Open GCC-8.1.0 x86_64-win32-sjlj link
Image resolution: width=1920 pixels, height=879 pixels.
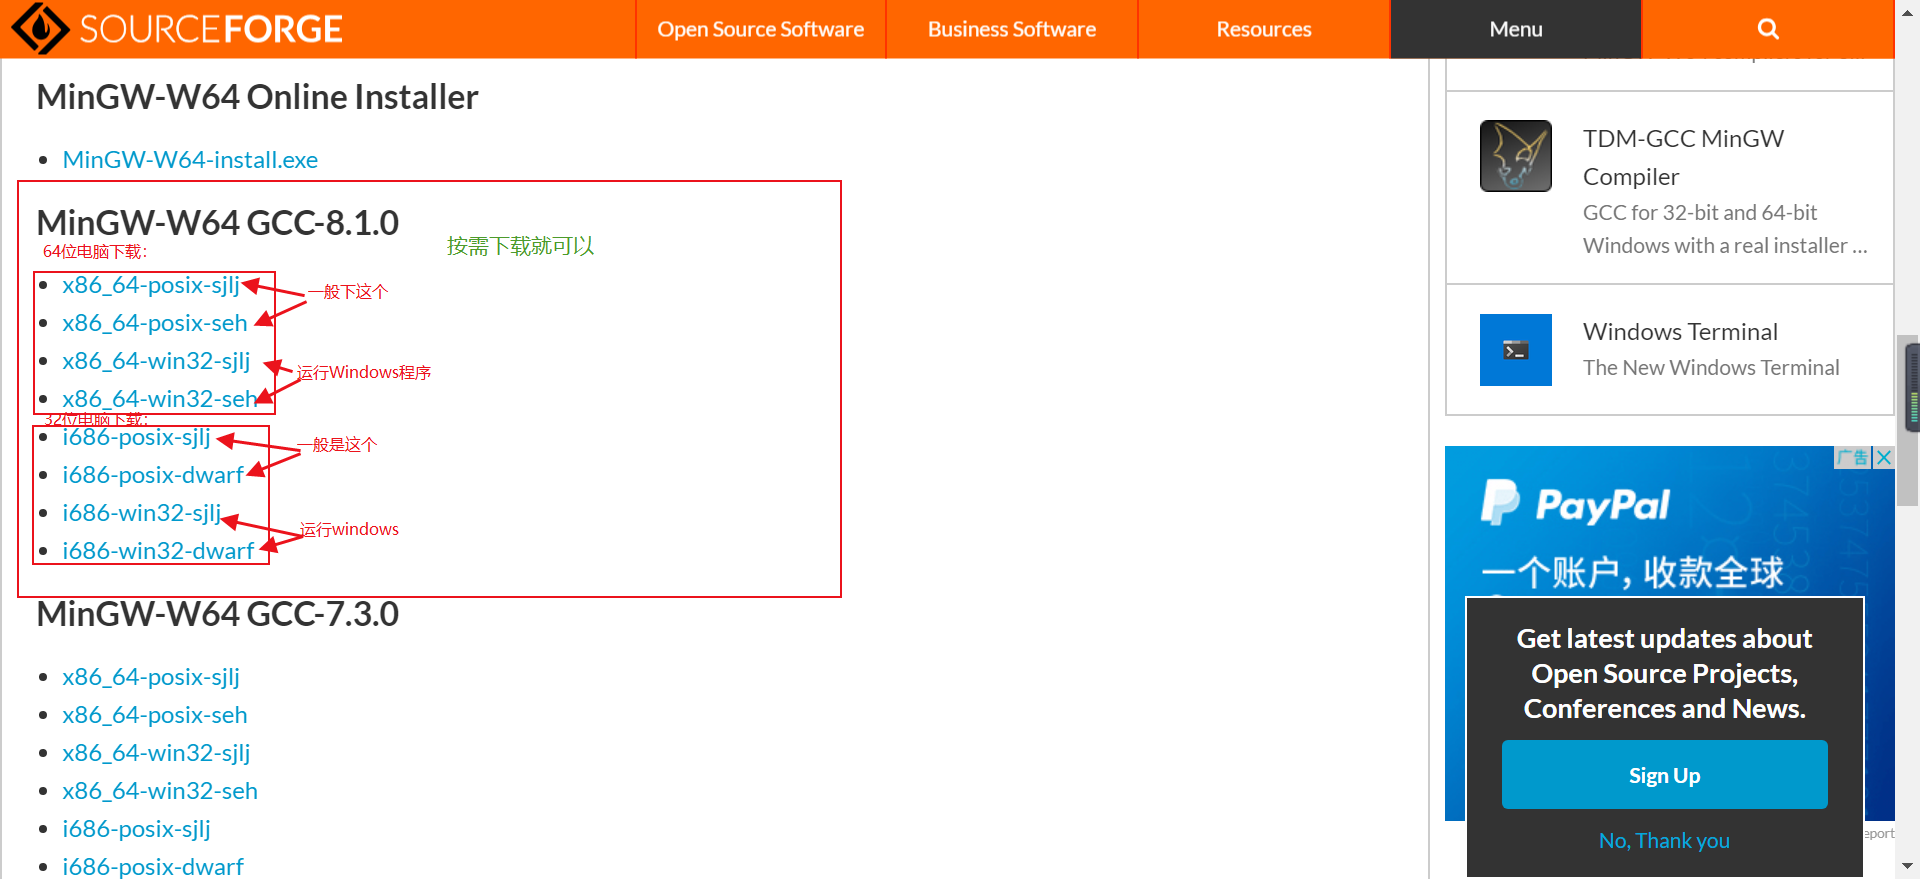pos(156,361)
